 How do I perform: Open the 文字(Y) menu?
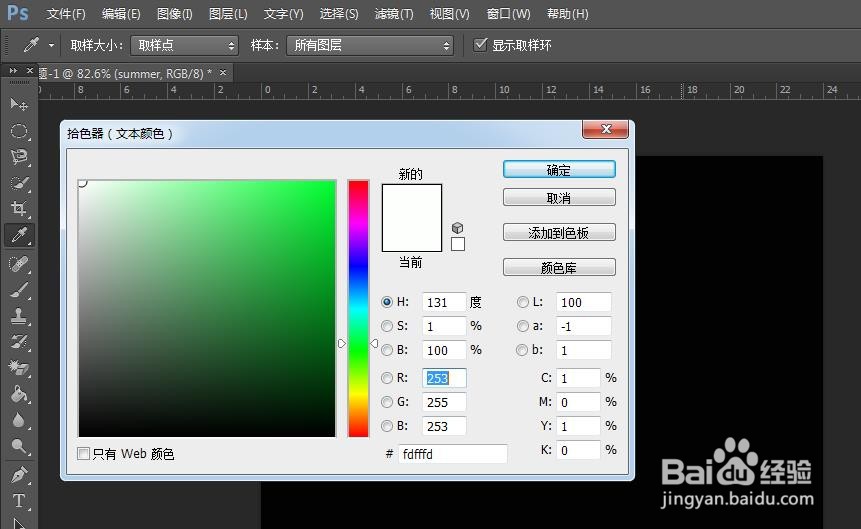pyautogui.click(x=283, y=14)
